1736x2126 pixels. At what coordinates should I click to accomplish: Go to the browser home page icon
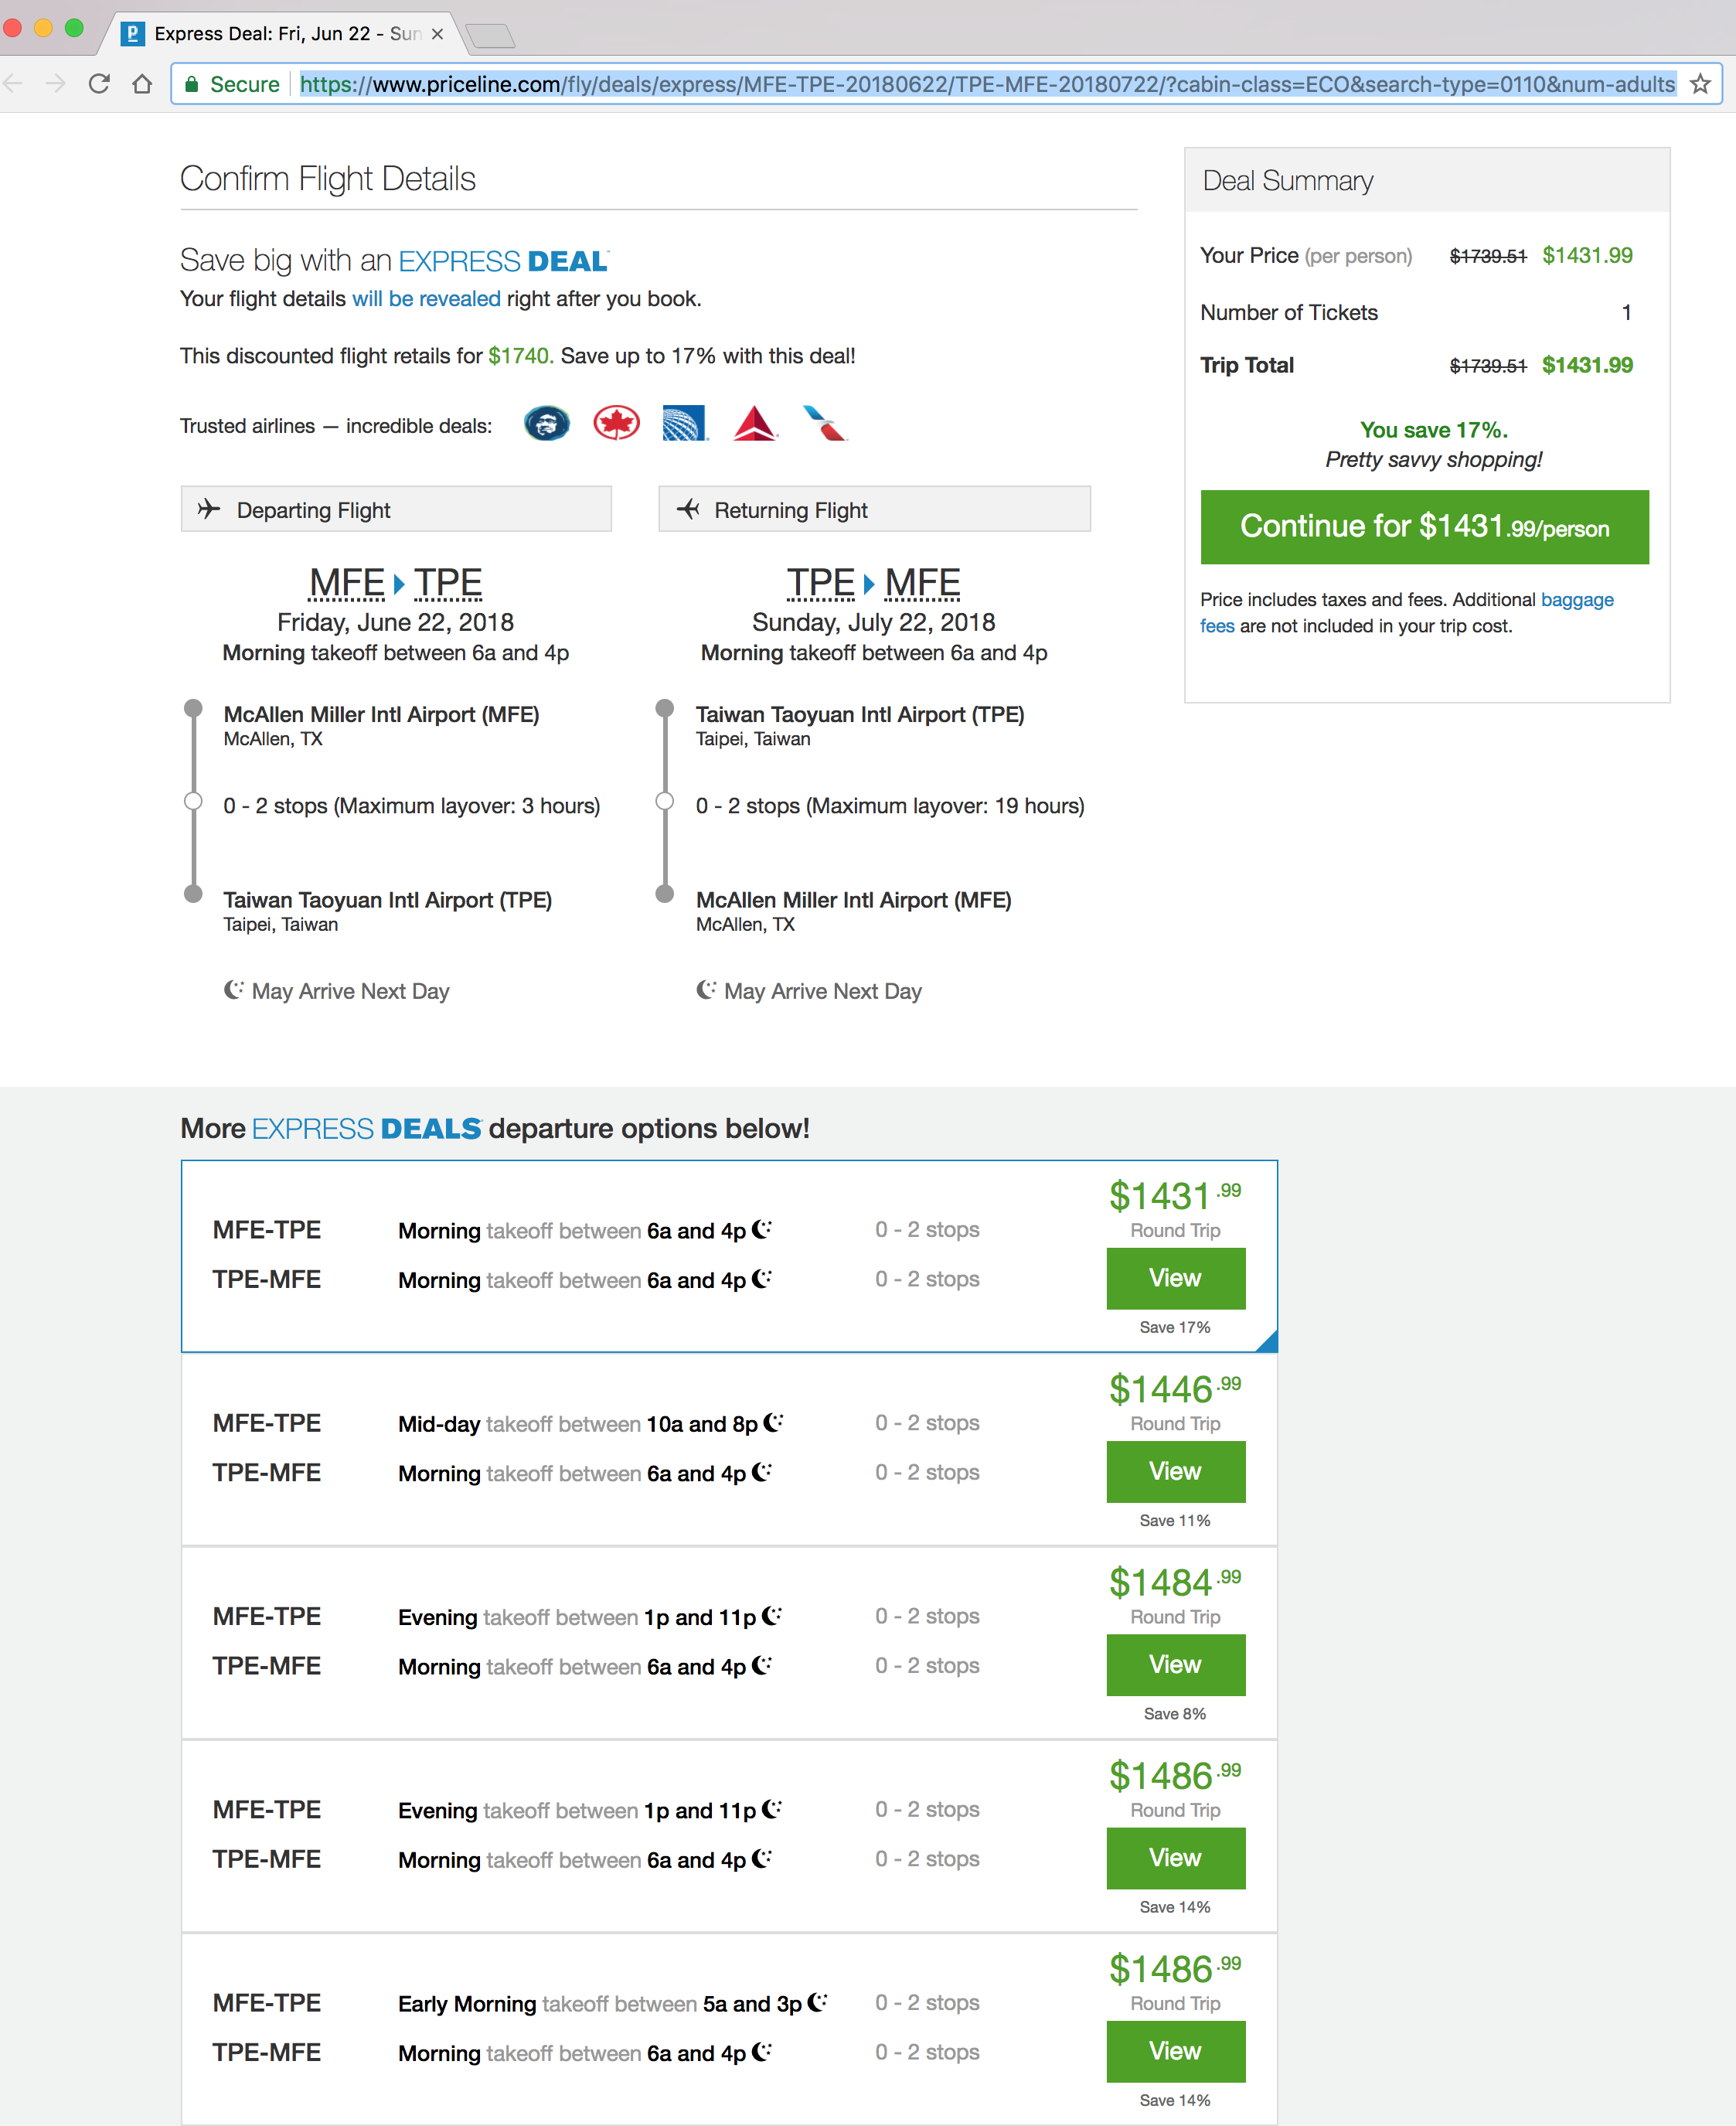click(143, 84)
